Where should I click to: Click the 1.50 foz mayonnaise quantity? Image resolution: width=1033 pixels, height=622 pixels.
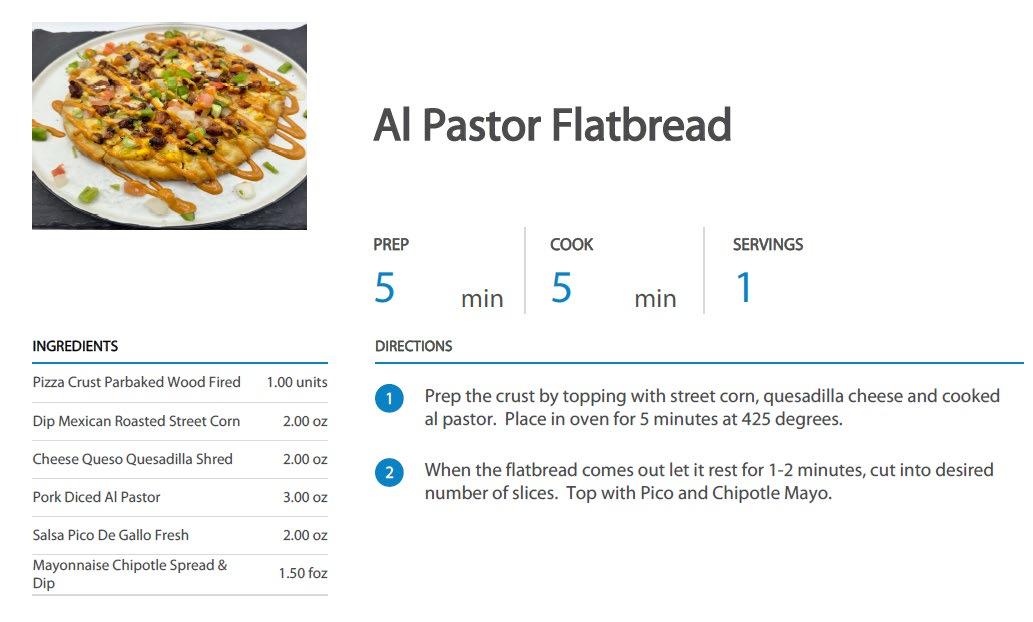point(303,573)
